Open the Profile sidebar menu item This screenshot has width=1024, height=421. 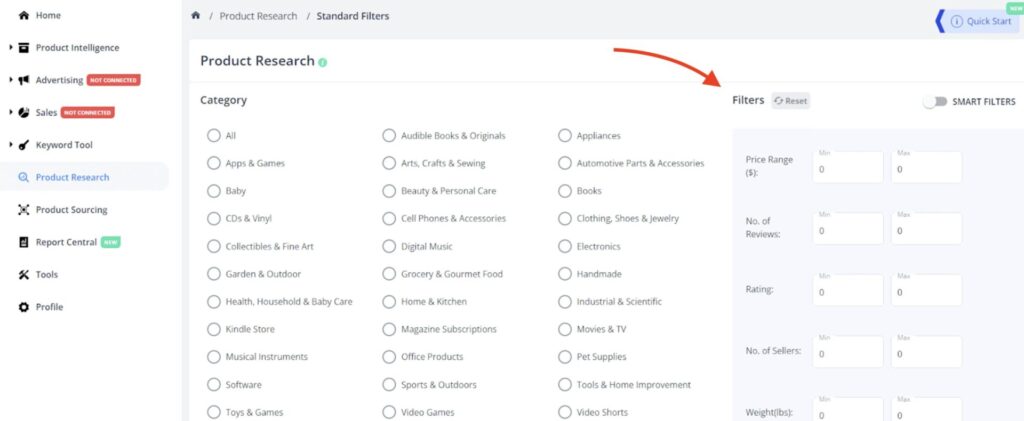click(x=49, y=307)
